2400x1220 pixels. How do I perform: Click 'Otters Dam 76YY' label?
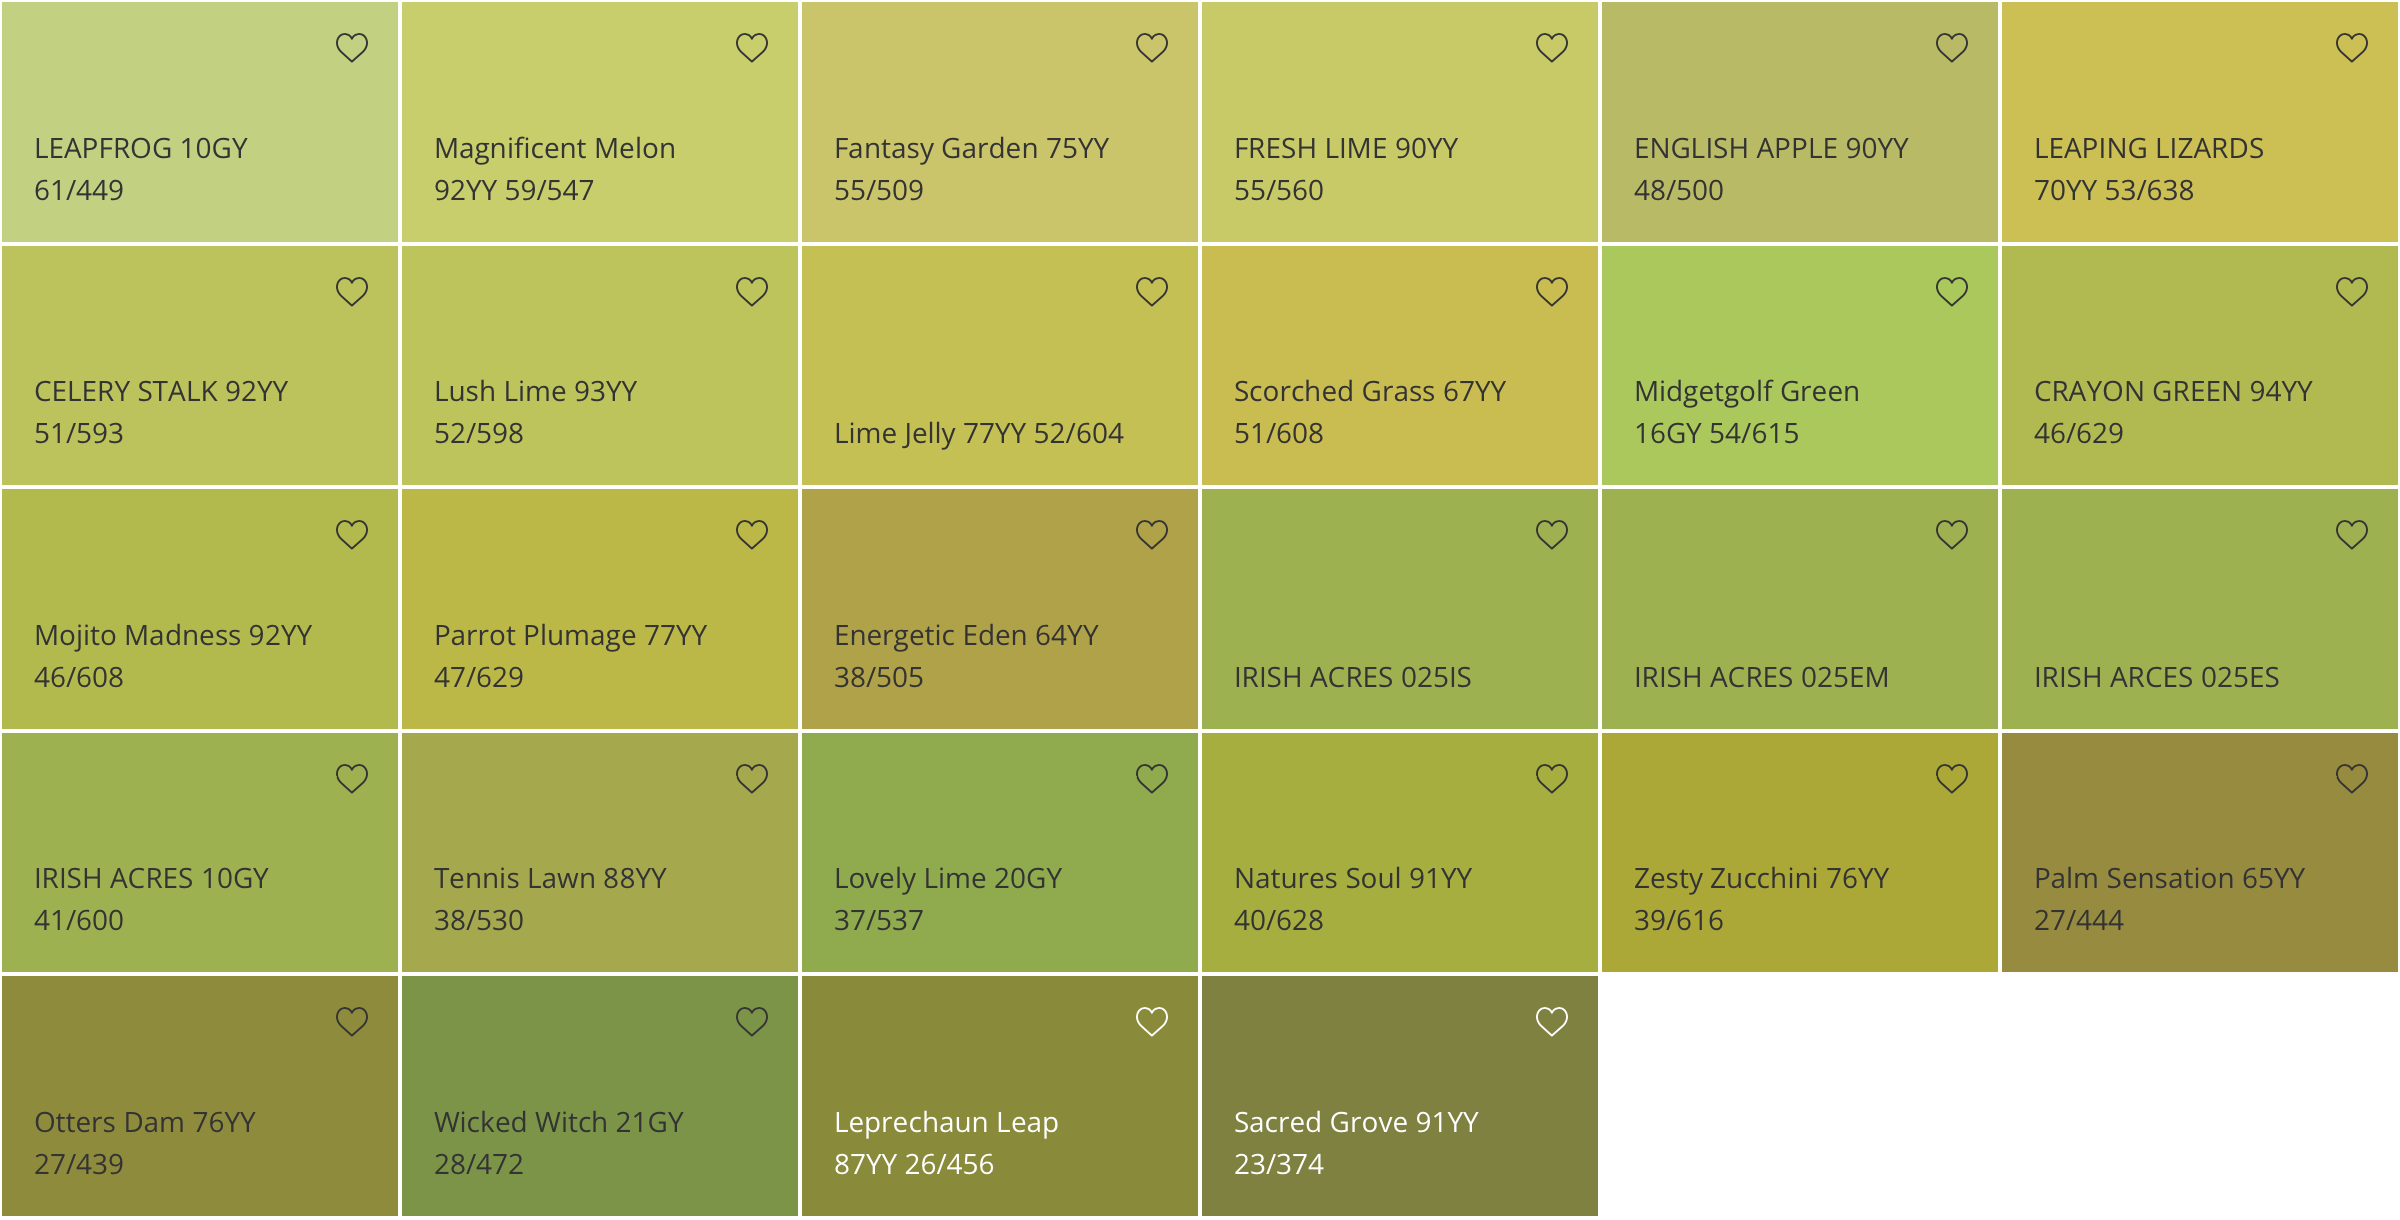click(145, 1123)
